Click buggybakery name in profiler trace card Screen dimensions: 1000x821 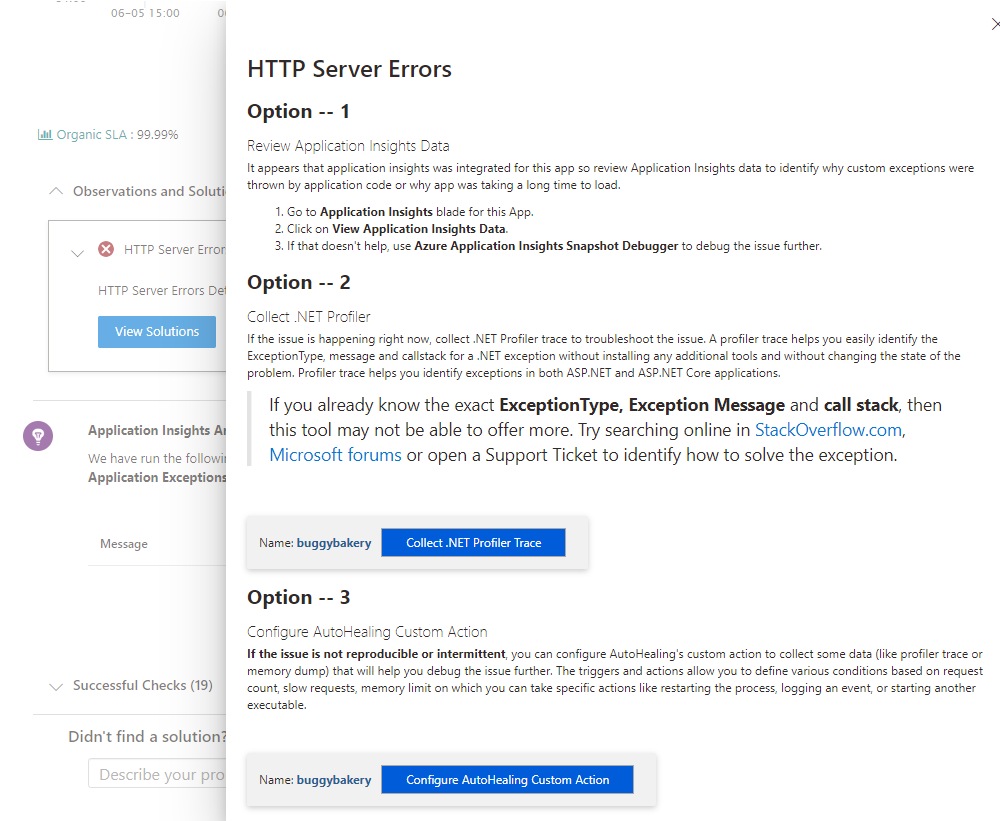pyautogui.click(x=334, y=543)
